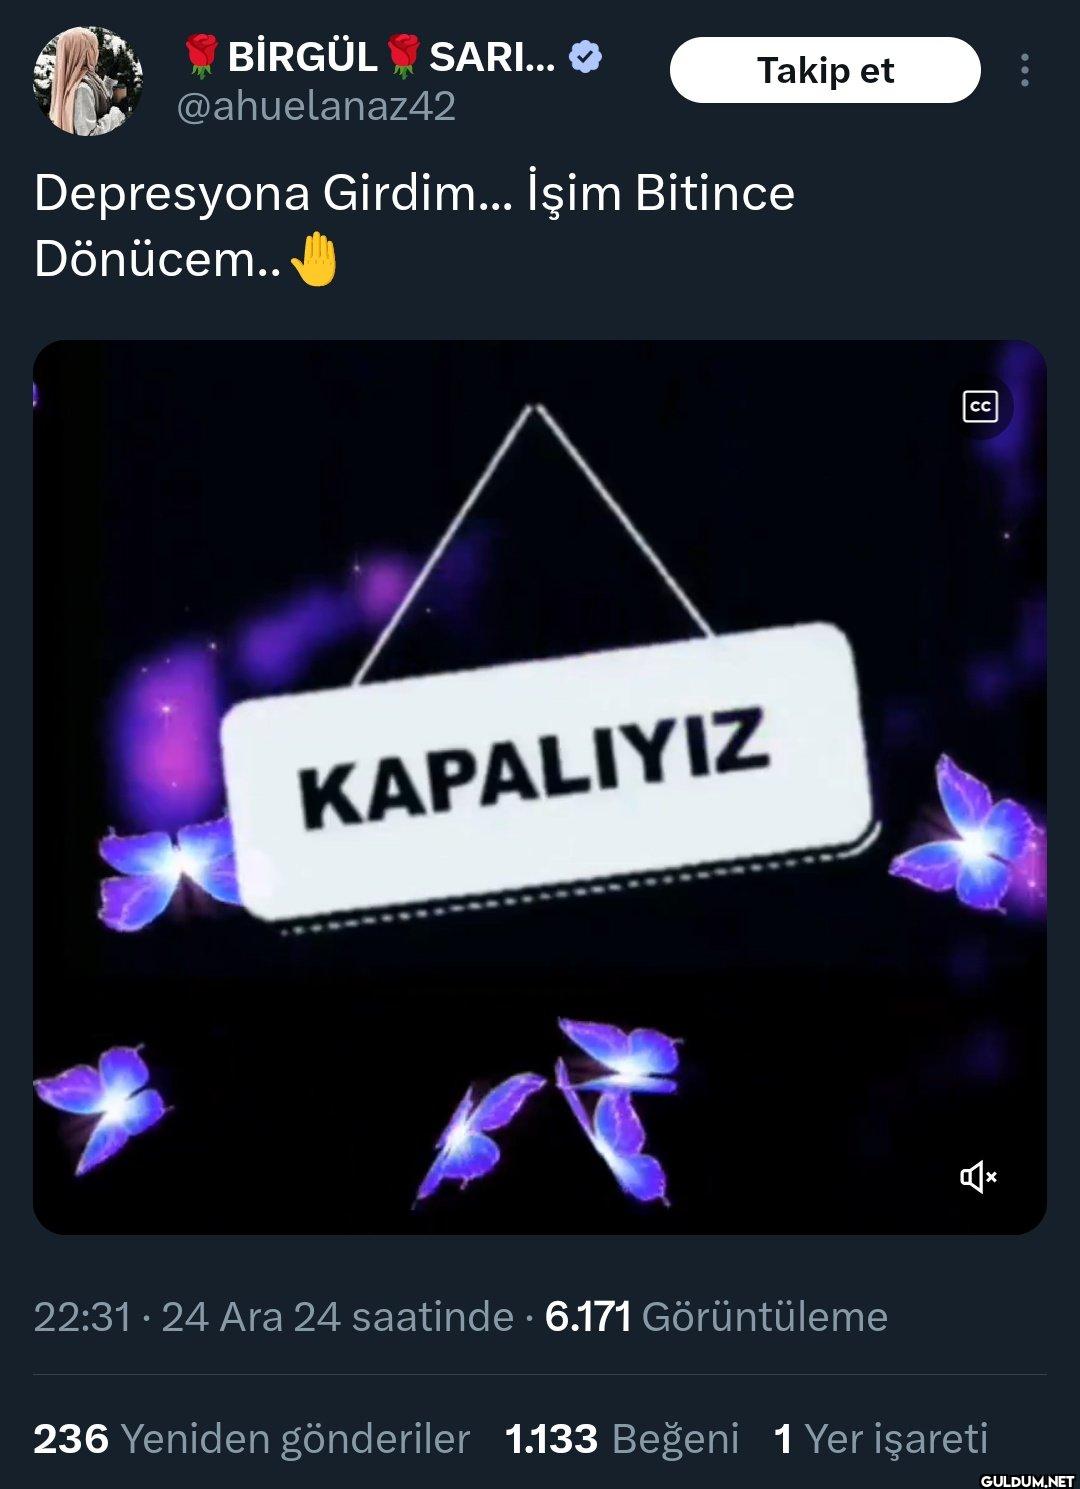1080x1489 pixels.
Task: Click the 22:31 timestamp link
Action: [x=82, y=1317]
